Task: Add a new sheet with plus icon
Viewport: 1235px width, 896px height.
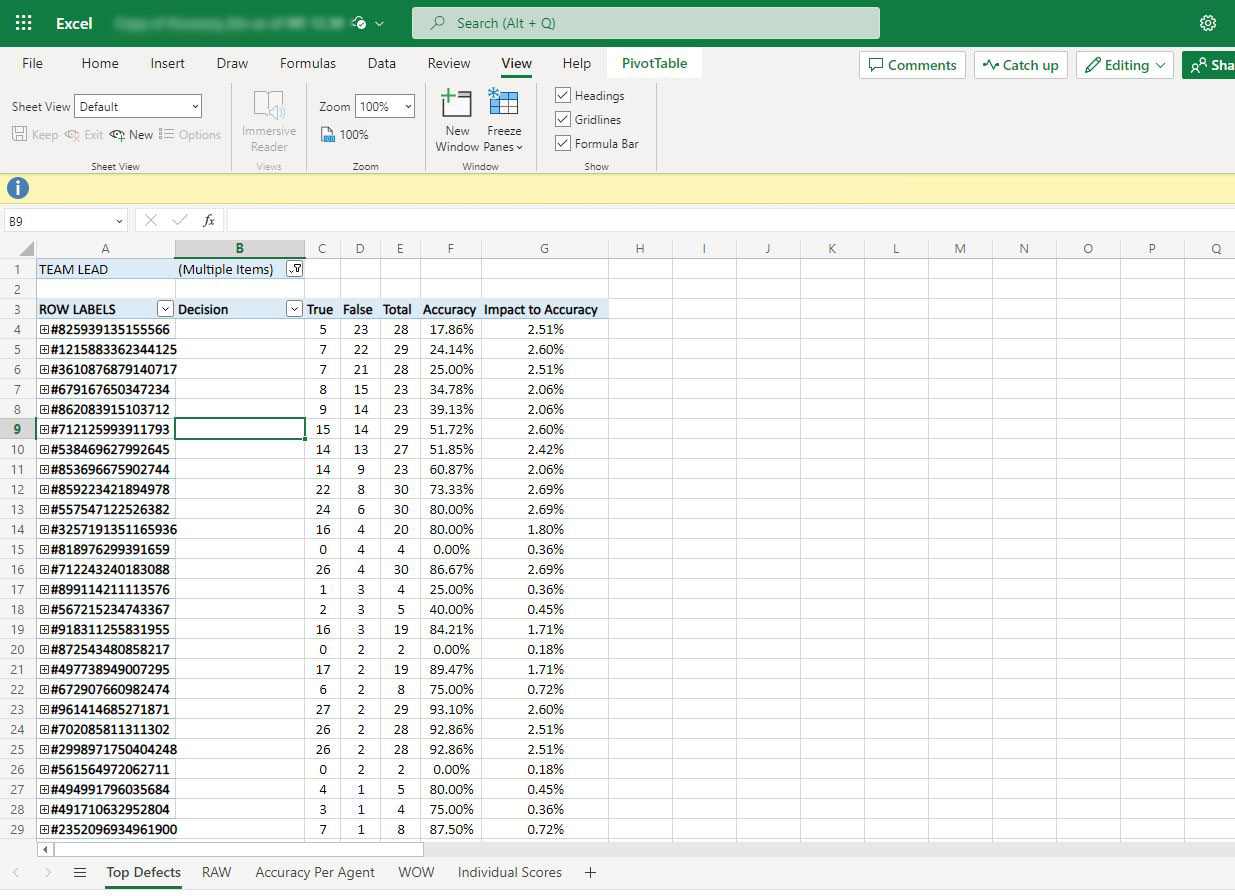Action: click(x=590, y=873)
